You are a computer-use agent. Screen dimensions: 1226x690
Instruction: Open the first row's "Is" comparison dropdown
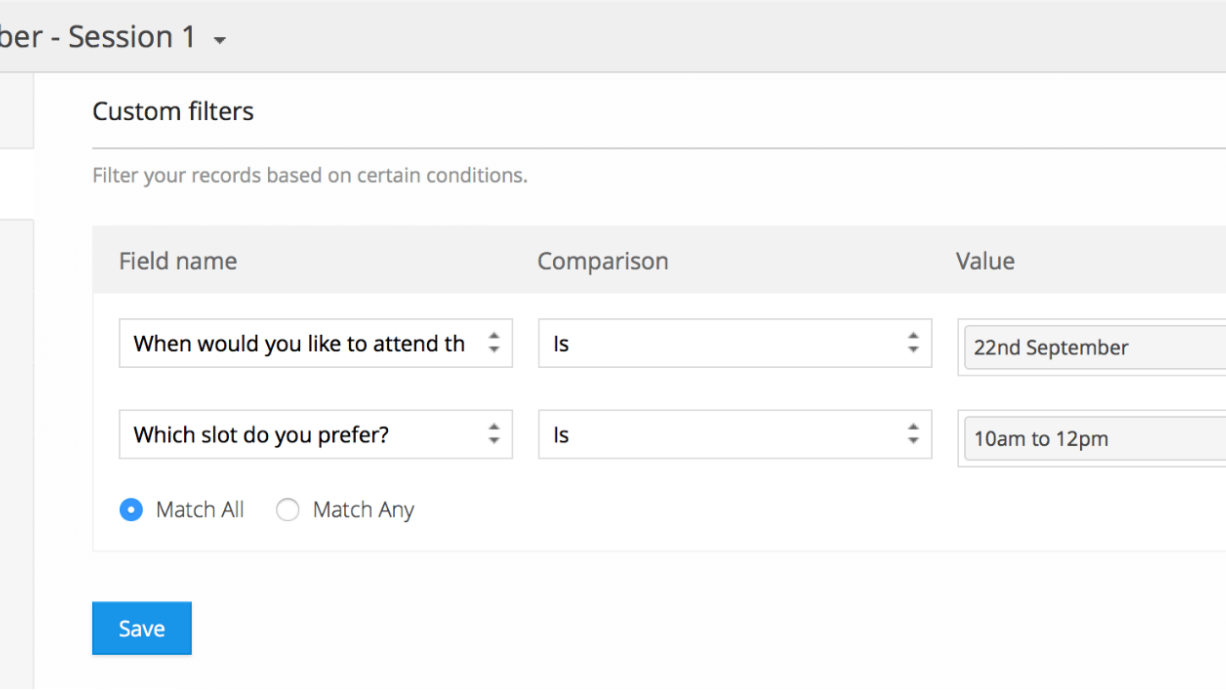pos(720,343)
